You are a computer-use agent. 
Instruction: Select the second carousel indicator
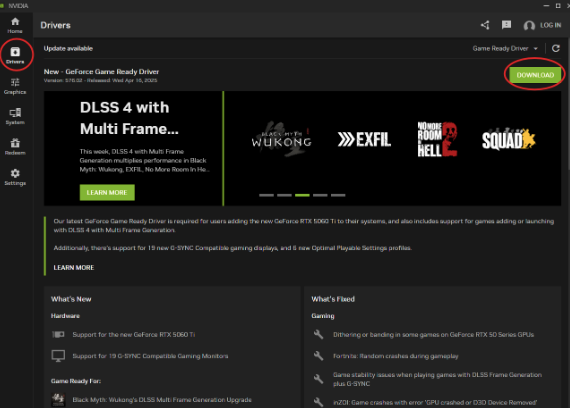pyautogui.click(x=284, y=195)
